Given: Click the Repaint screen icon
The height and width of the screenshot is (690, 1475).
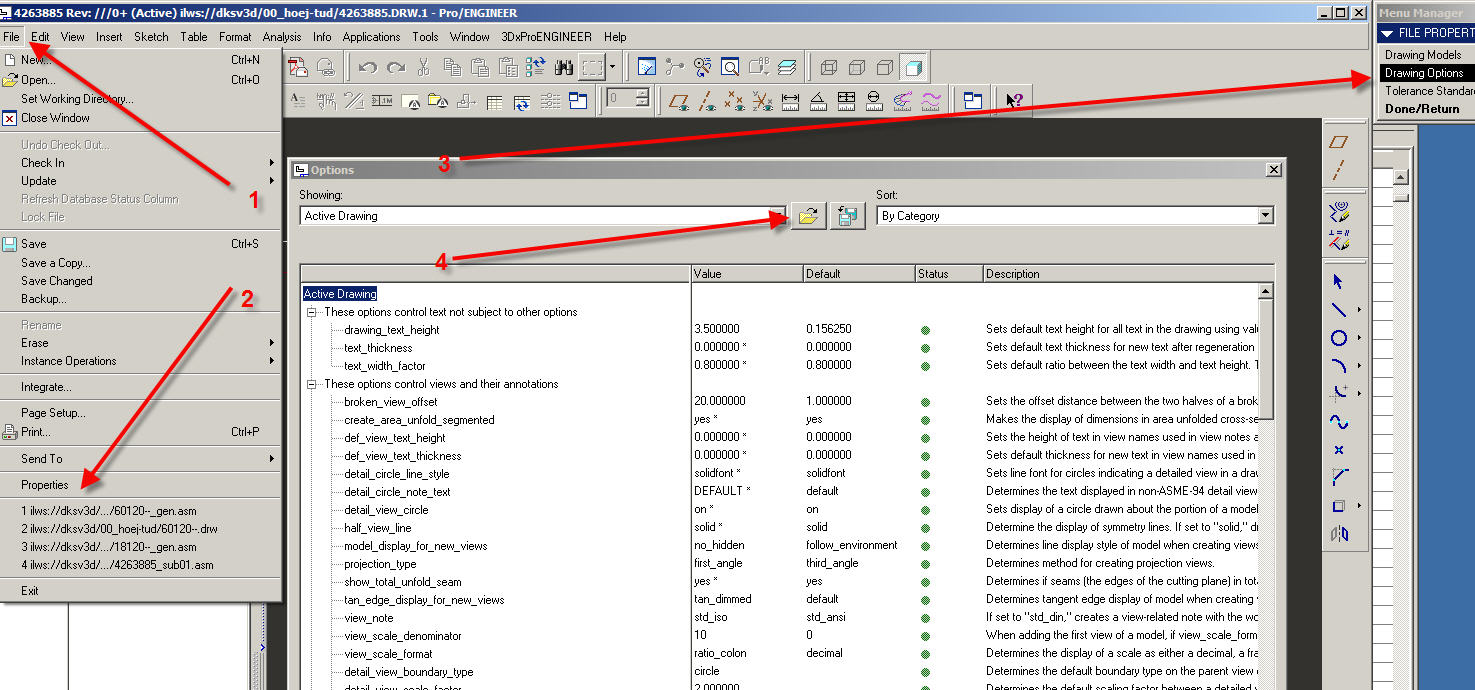Looking at the screenshot, I should [x=647, y=67].
